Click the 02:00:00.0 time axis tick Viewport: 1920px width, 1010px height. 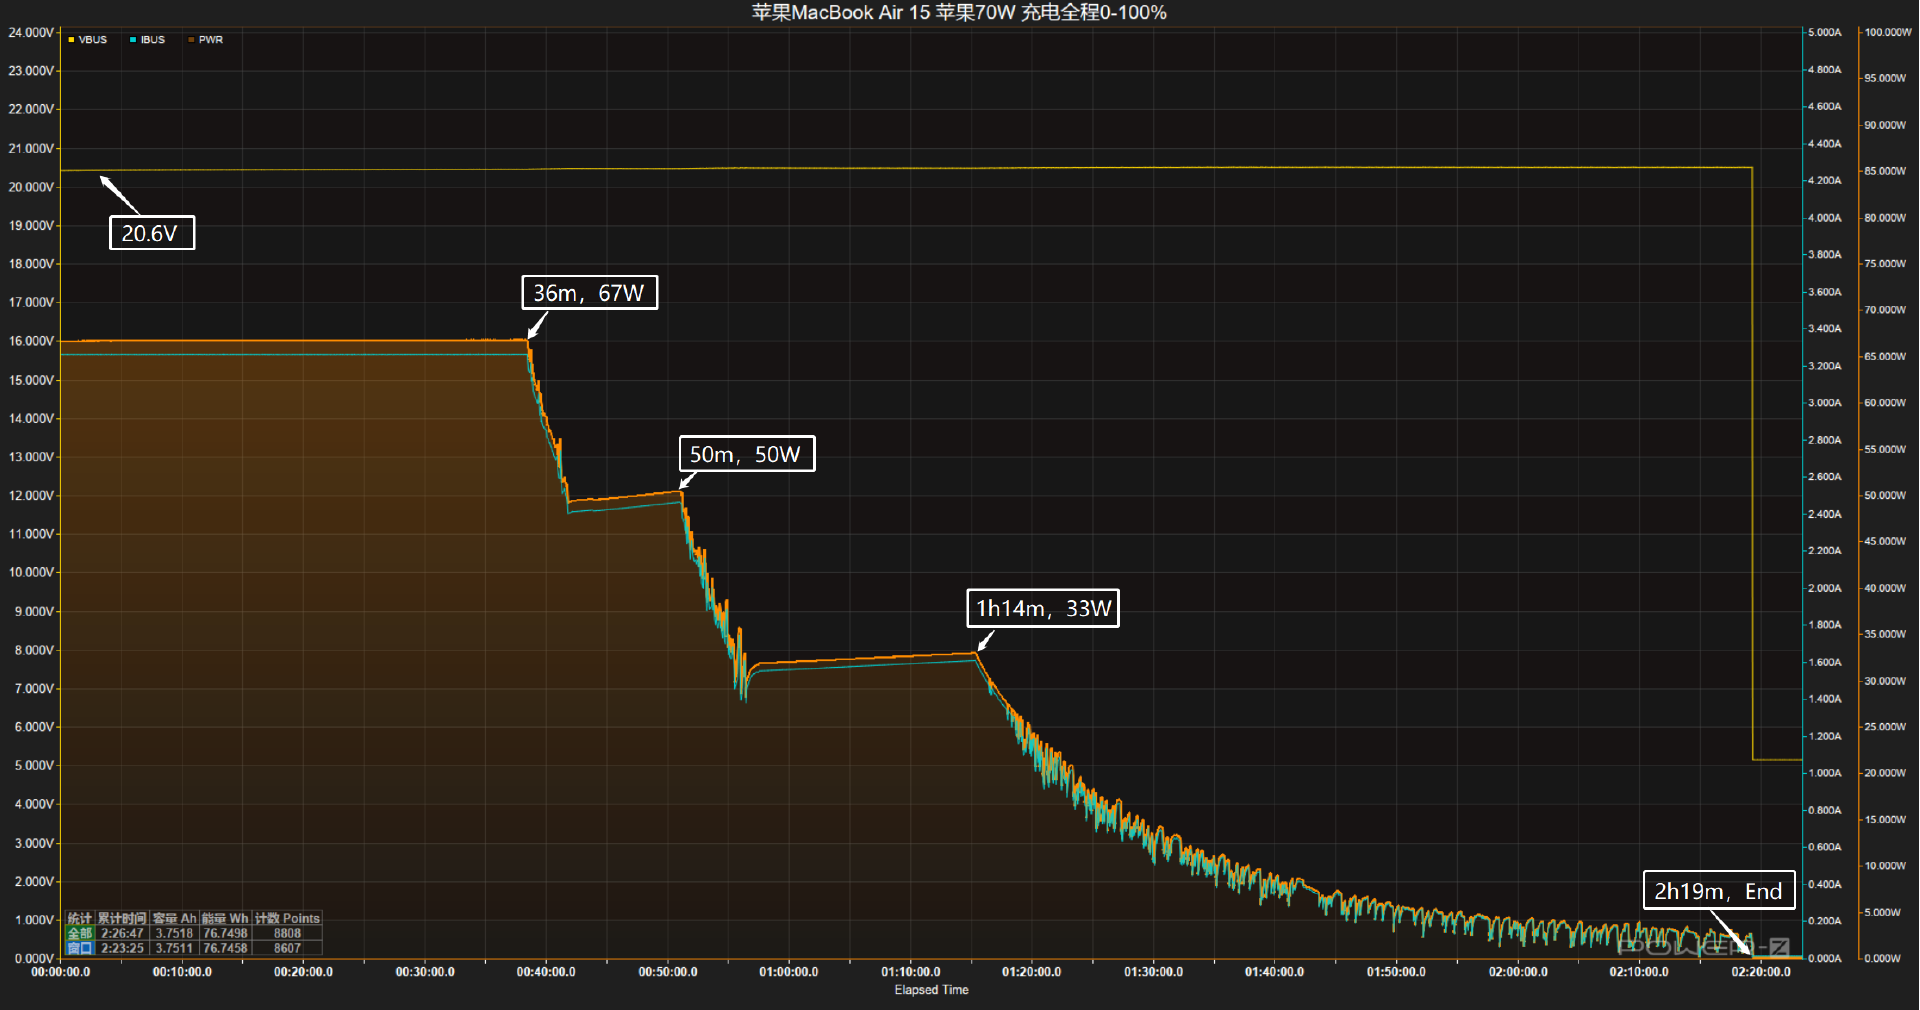[x=1518, y=972]
